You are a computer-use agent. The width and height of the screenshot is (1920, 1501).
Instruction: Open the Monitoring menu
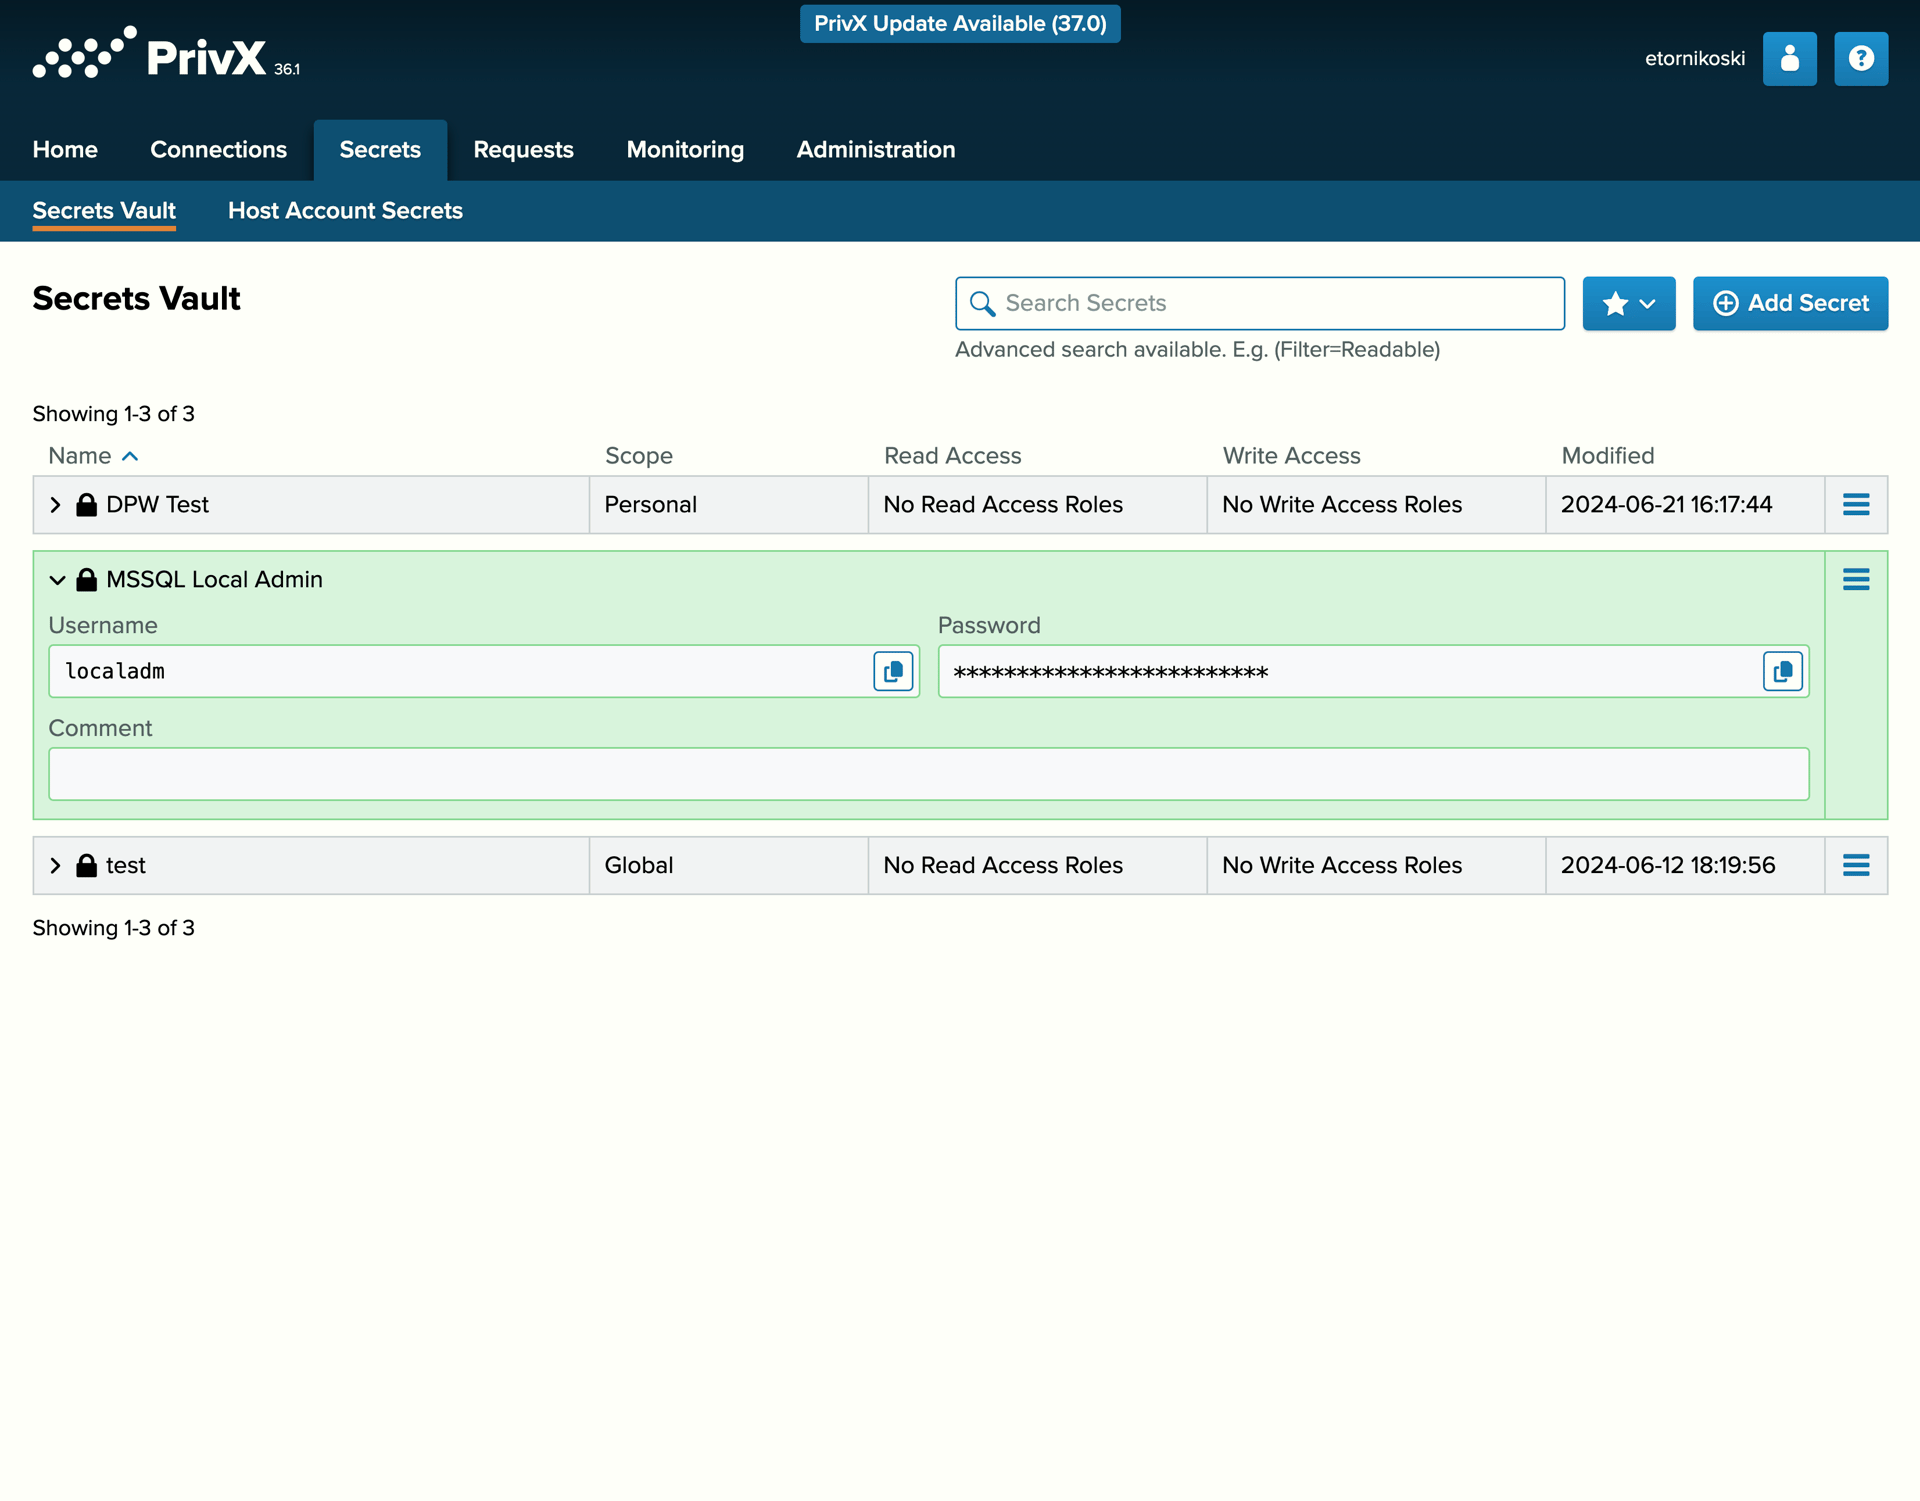click(684, 149)
